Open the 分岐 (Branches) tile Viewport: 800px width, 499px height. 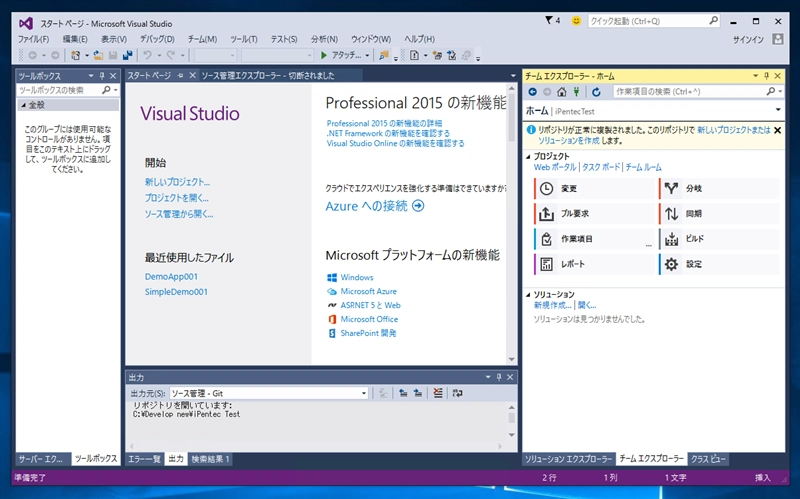coord(719,188)
